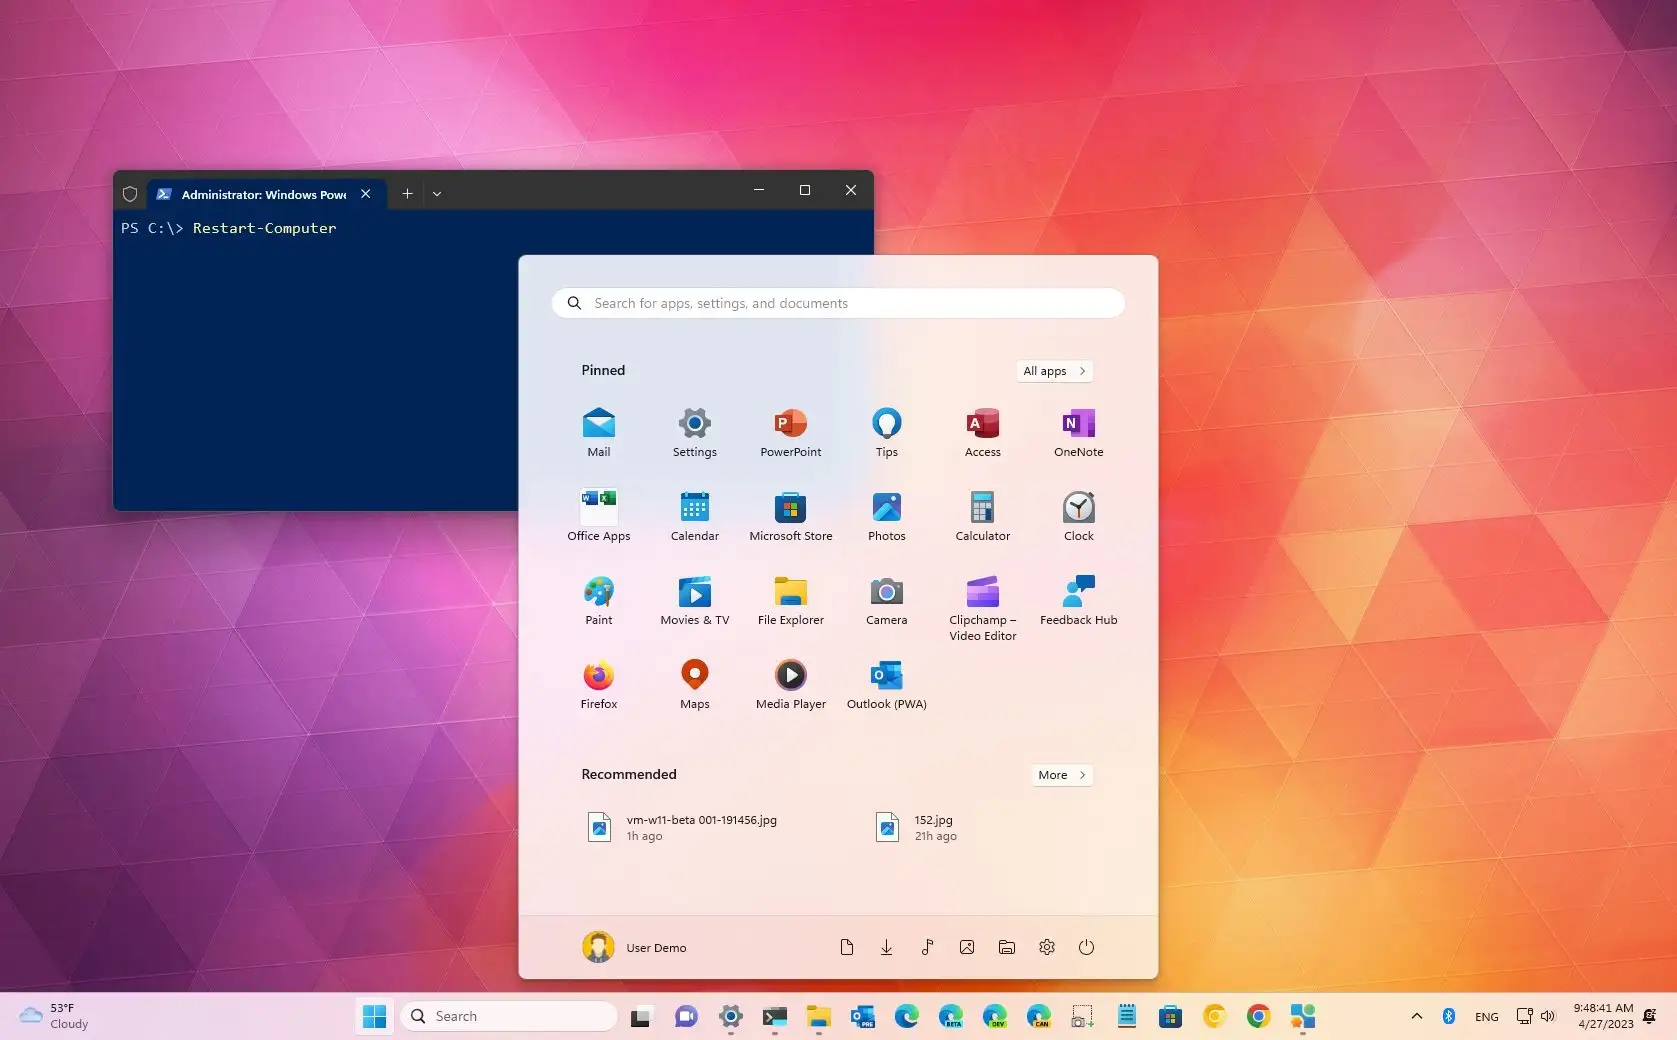Open the volume quick settings icon
1677x1040 pixels.
(x=1547, y=1016)
